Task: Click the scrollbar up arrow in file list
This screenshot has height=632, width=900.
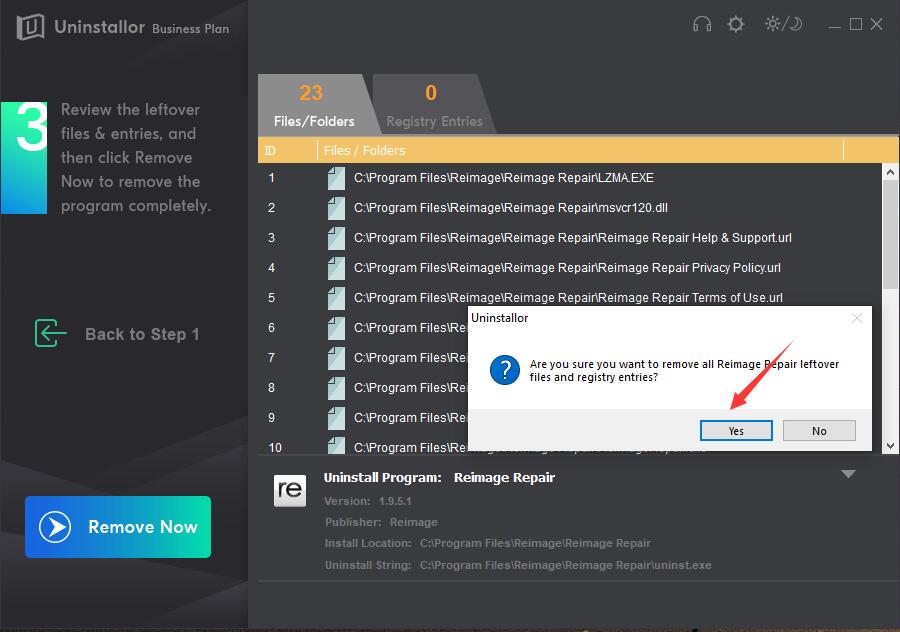Action: click(890, 172)
